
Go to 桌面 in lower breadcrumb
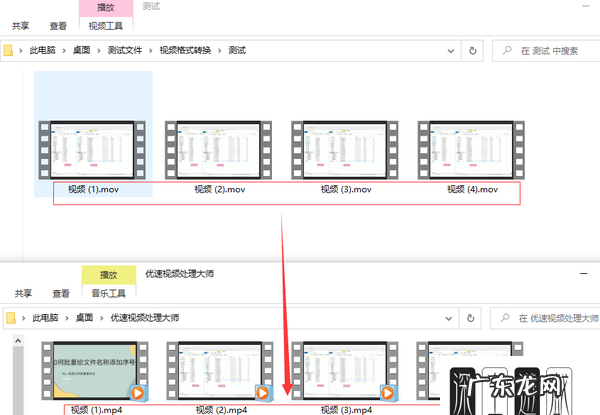pyautogui.click(x=84, y=317)
